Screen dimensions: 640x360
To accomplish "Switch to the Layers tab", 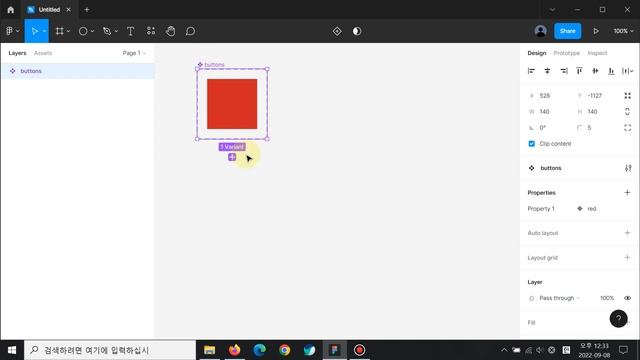I will coord(17,53).
